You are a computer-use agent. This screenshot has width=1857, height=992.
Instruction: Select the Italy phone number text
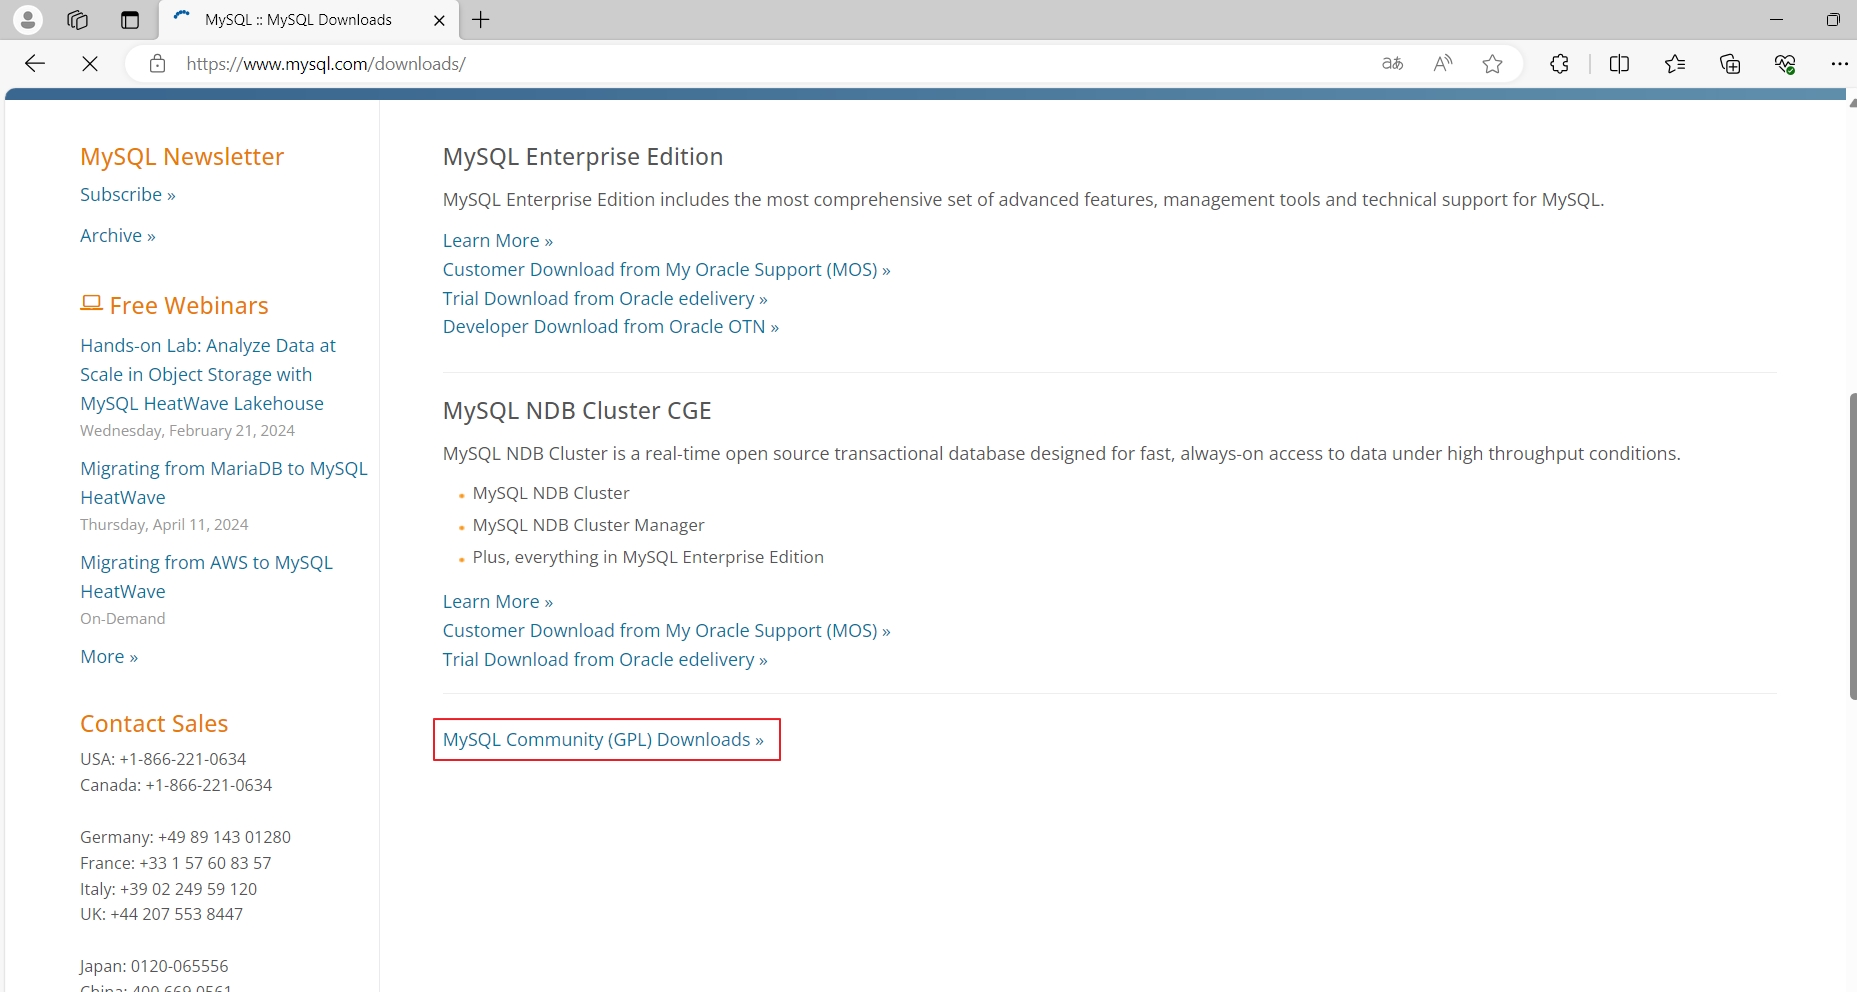click(x=168, y=889)
